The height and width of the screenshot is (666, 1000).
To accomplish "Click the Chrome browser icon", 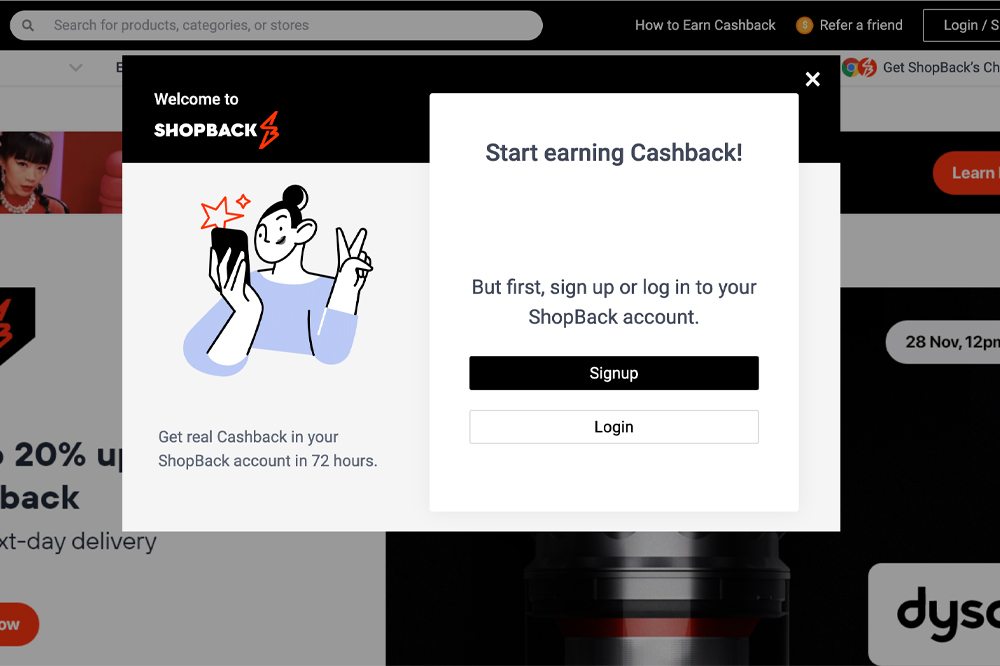I will (x=851, y=67).
